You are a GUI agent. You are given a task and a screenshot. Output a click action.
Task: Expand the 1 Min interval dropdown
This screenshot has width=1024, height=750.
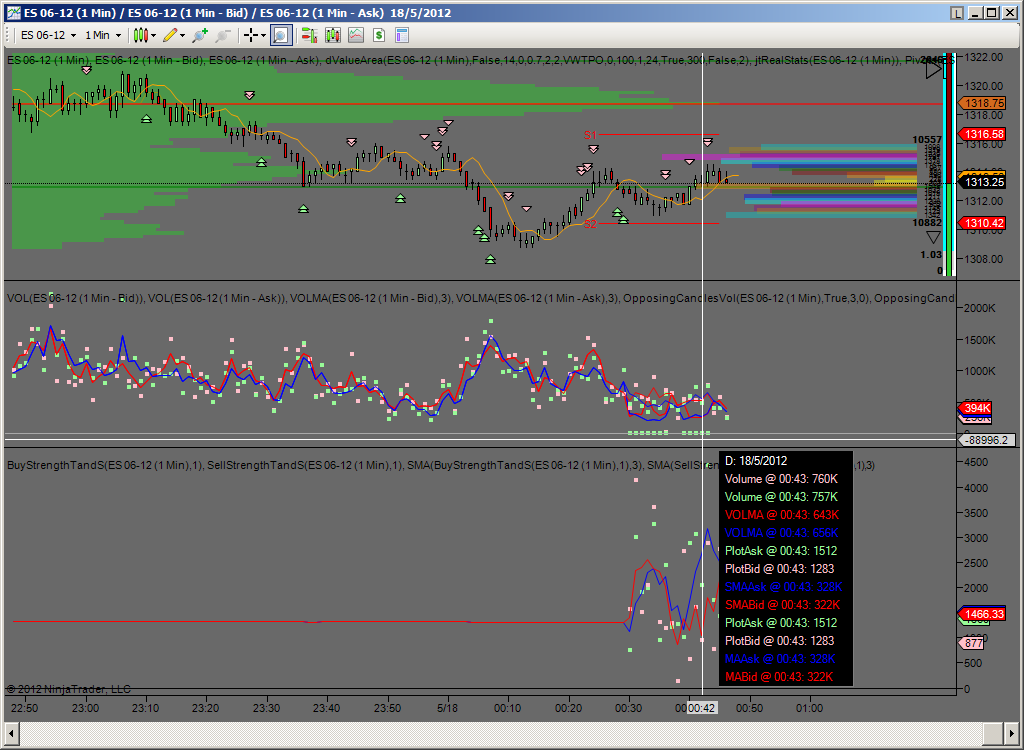118,35
